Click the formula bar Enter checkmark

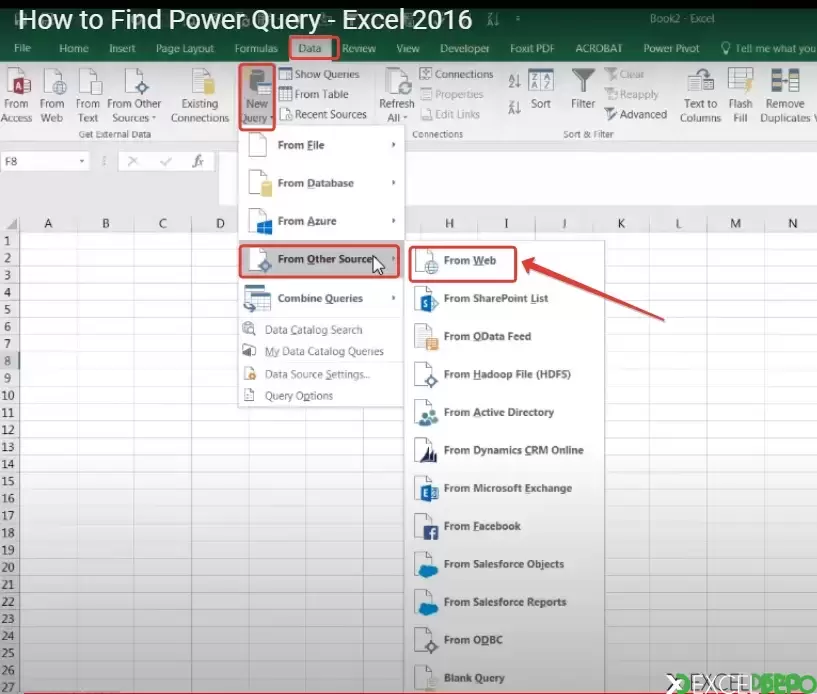pos(166,162)
